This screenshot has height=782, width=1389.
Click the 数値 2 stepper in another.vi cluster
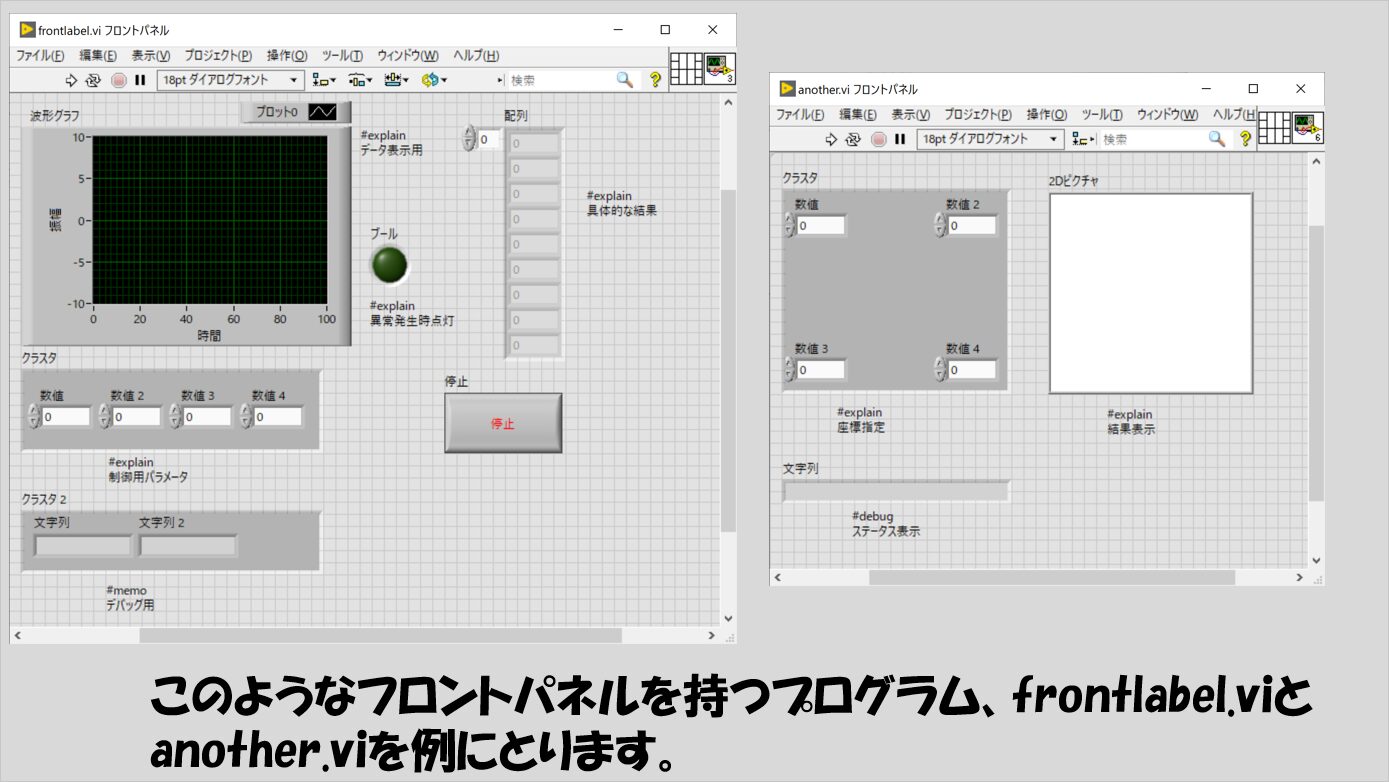pyautogui.click(x=940, y=225)
